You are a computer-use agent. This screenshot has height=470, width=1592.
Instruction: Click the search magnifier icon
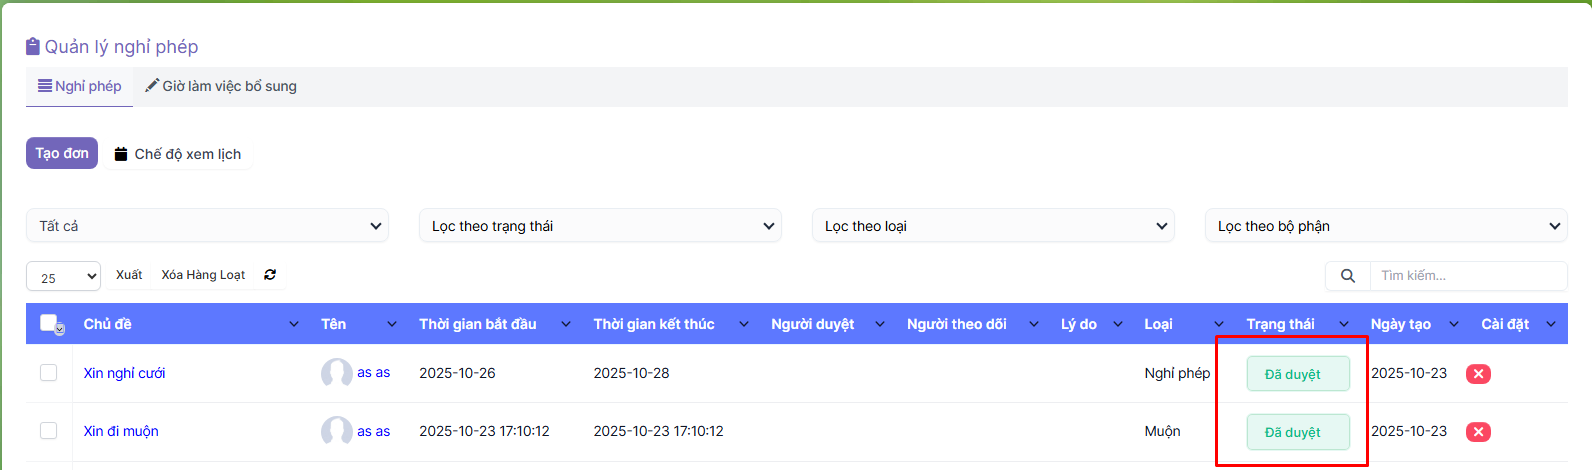(x=1347, y=276)
